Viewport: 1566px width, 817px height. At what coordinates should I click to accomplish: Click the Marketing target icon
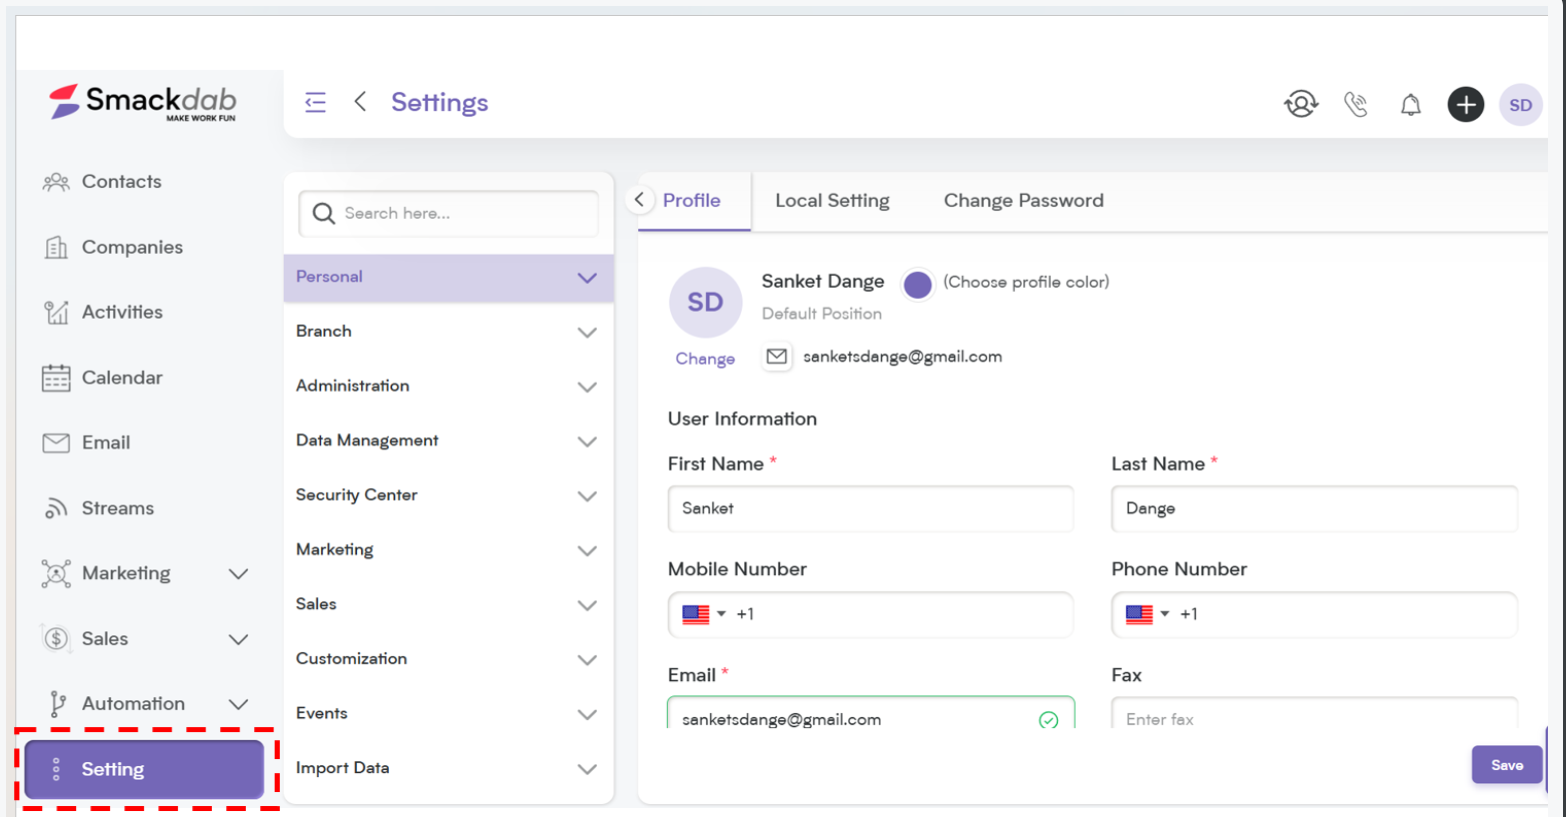click(x=56, y=573)
